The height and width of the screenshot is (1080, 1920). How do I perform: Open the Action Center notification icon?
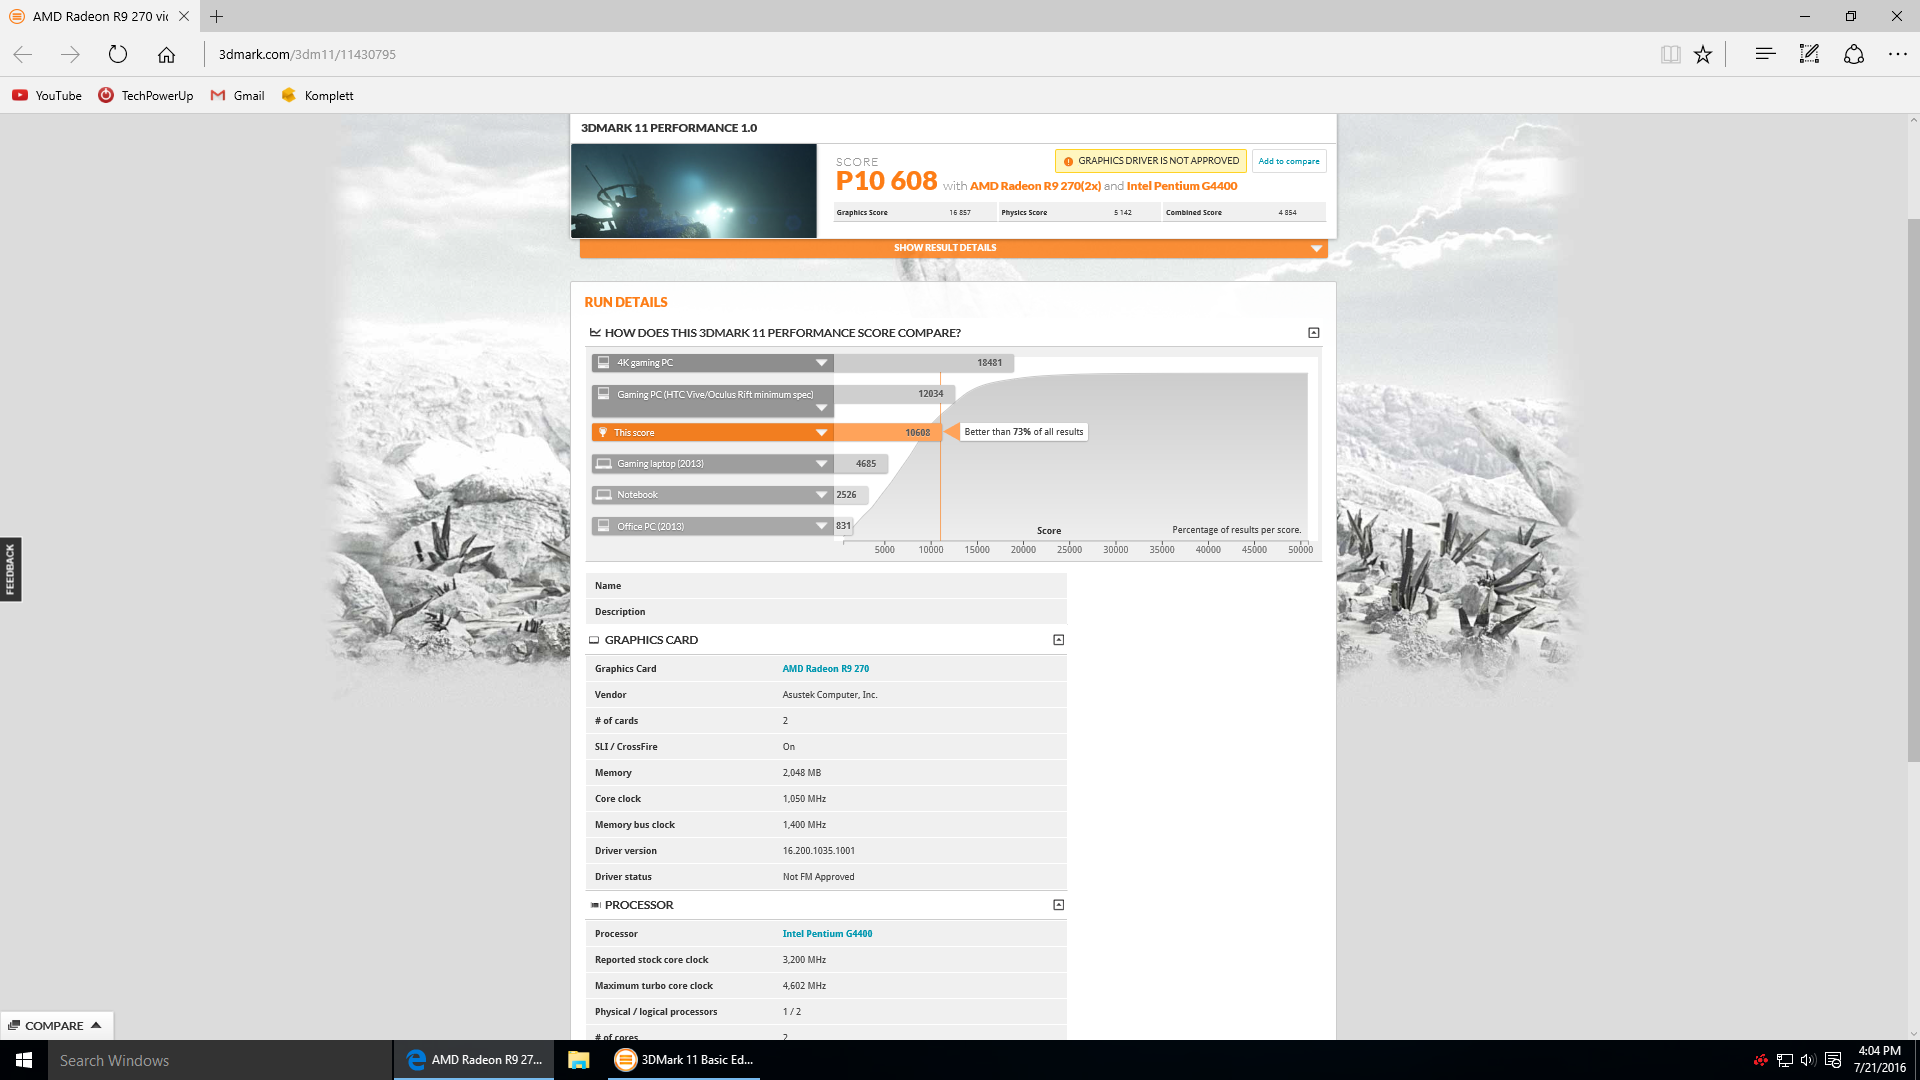point(1833,1060)
